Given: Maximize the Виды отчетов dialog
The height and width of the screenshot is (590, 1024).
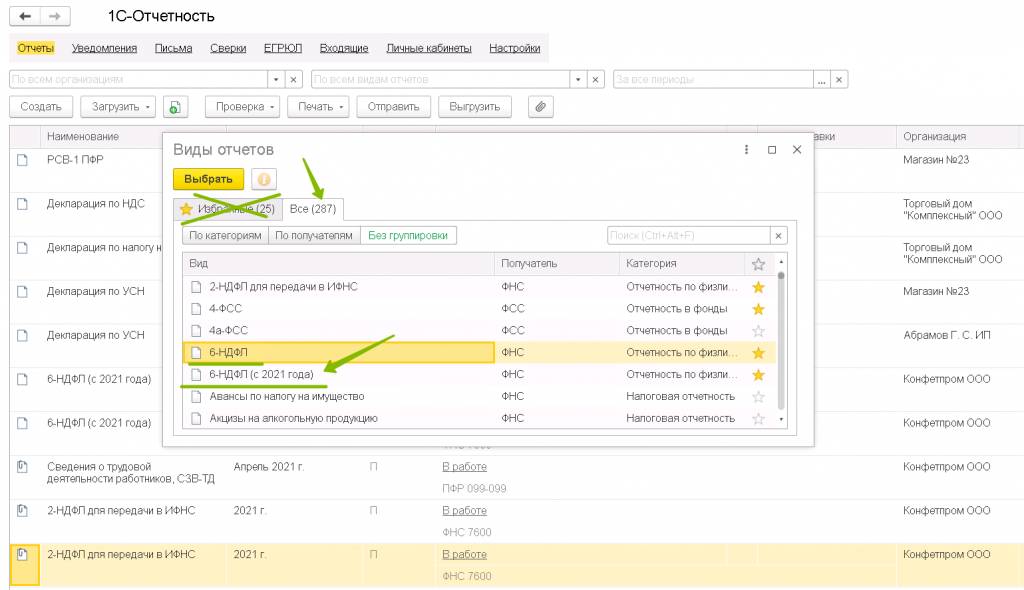Looking at the screenshot, I should coord(772,150).
